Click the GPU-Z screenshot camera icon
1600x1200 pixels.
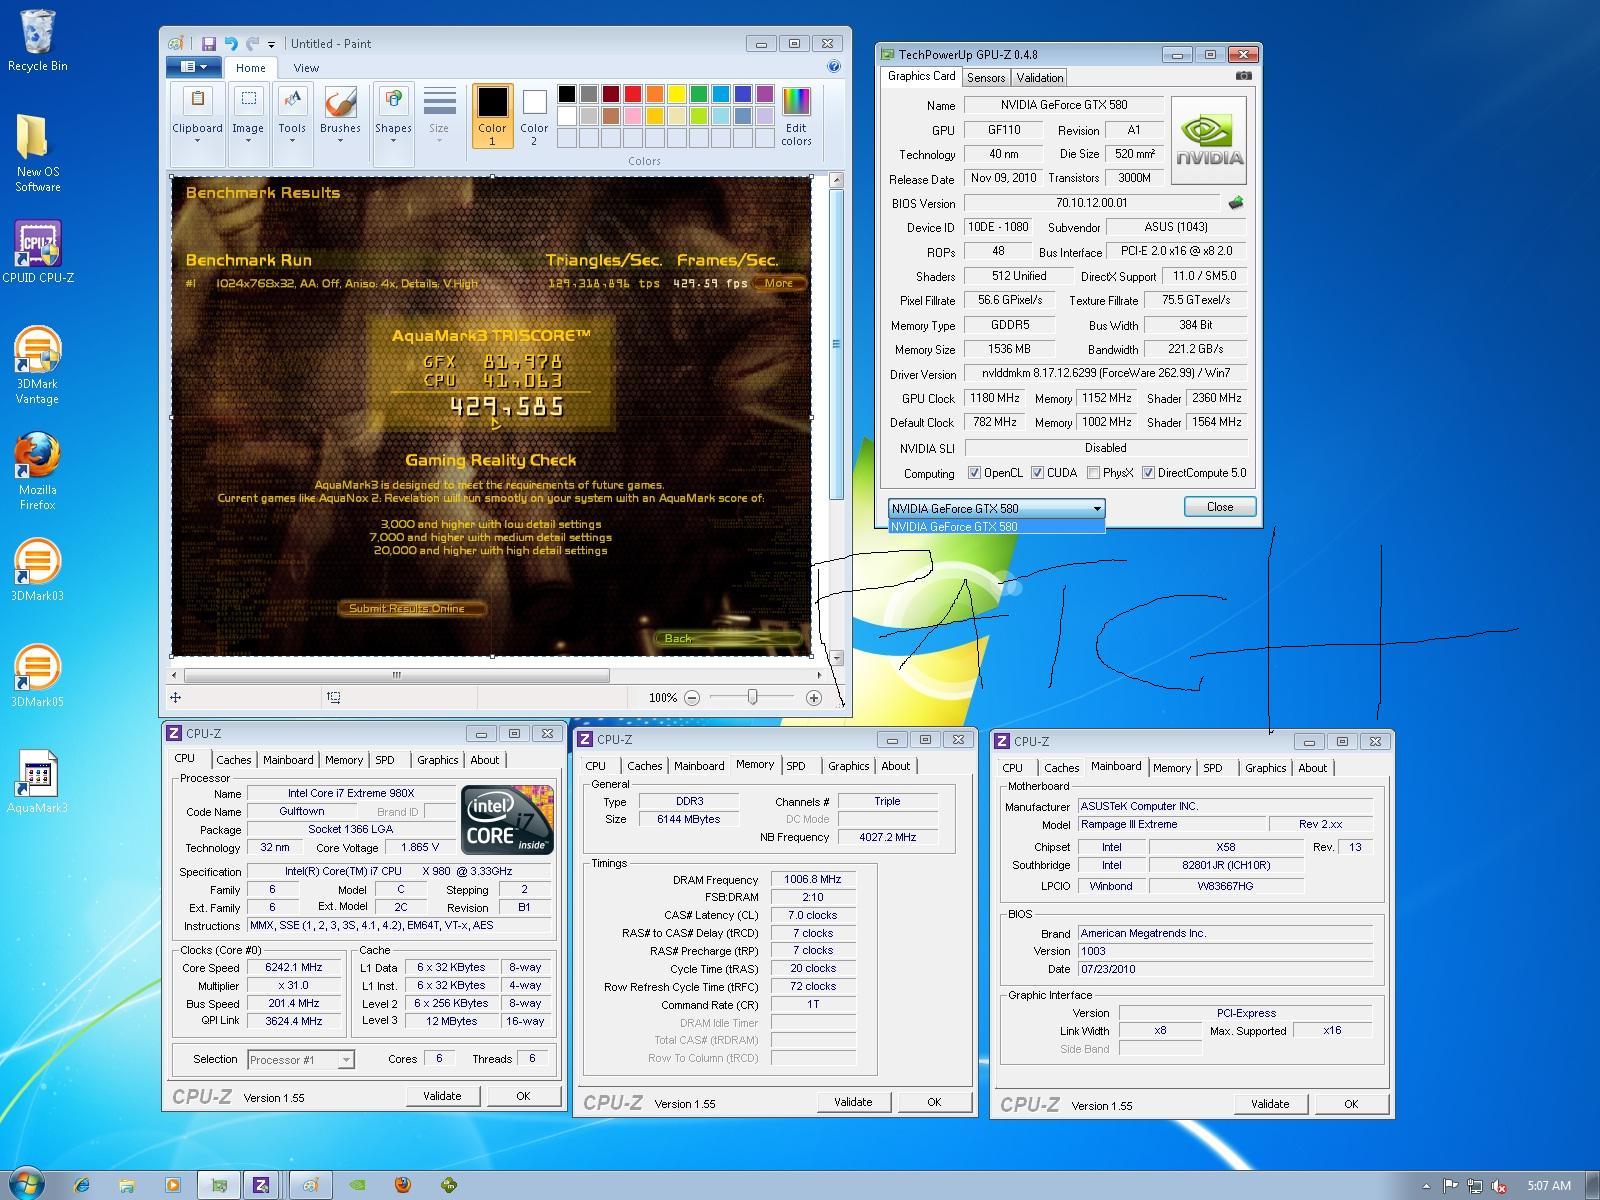1243,76
